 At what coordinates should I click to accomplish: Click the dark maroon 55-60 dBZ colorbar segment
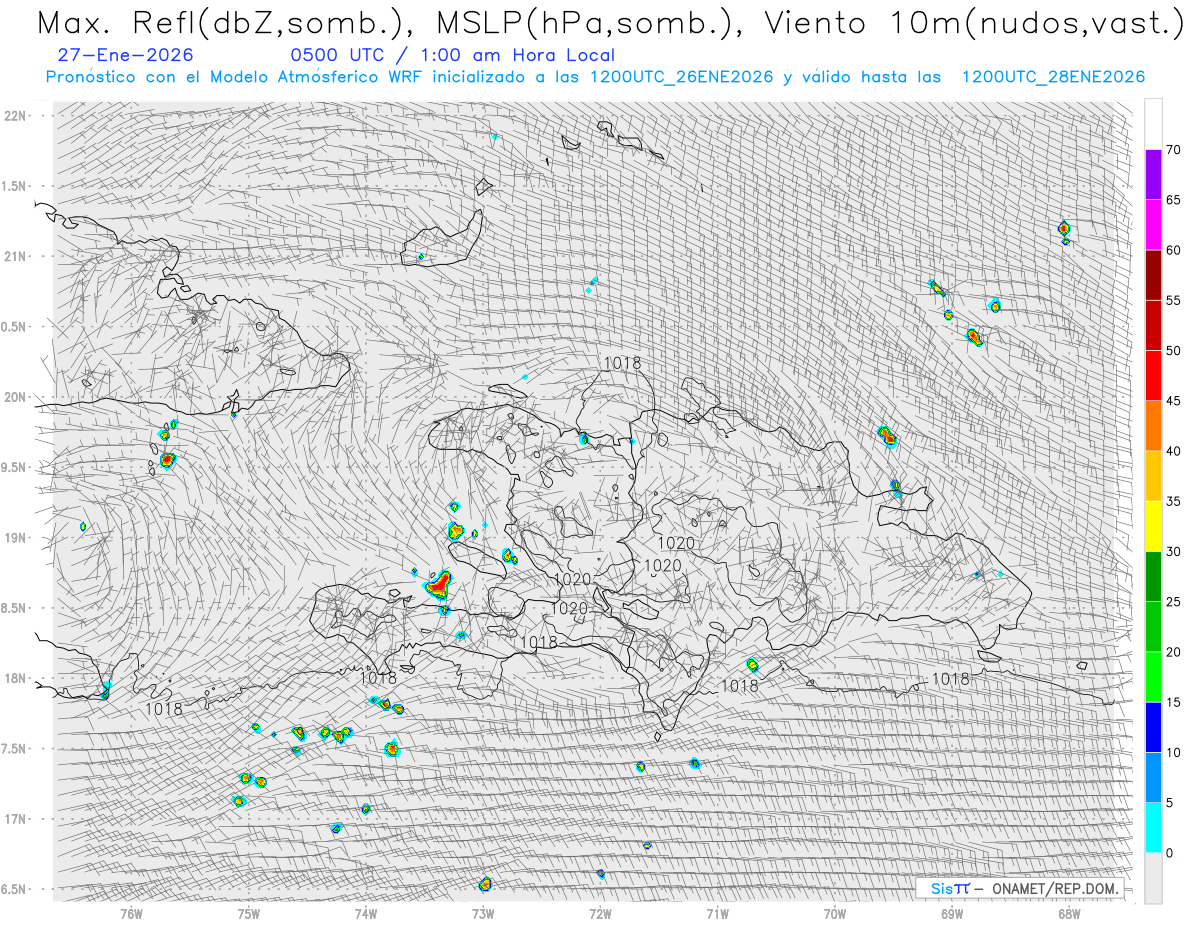tap(1153, 275)
